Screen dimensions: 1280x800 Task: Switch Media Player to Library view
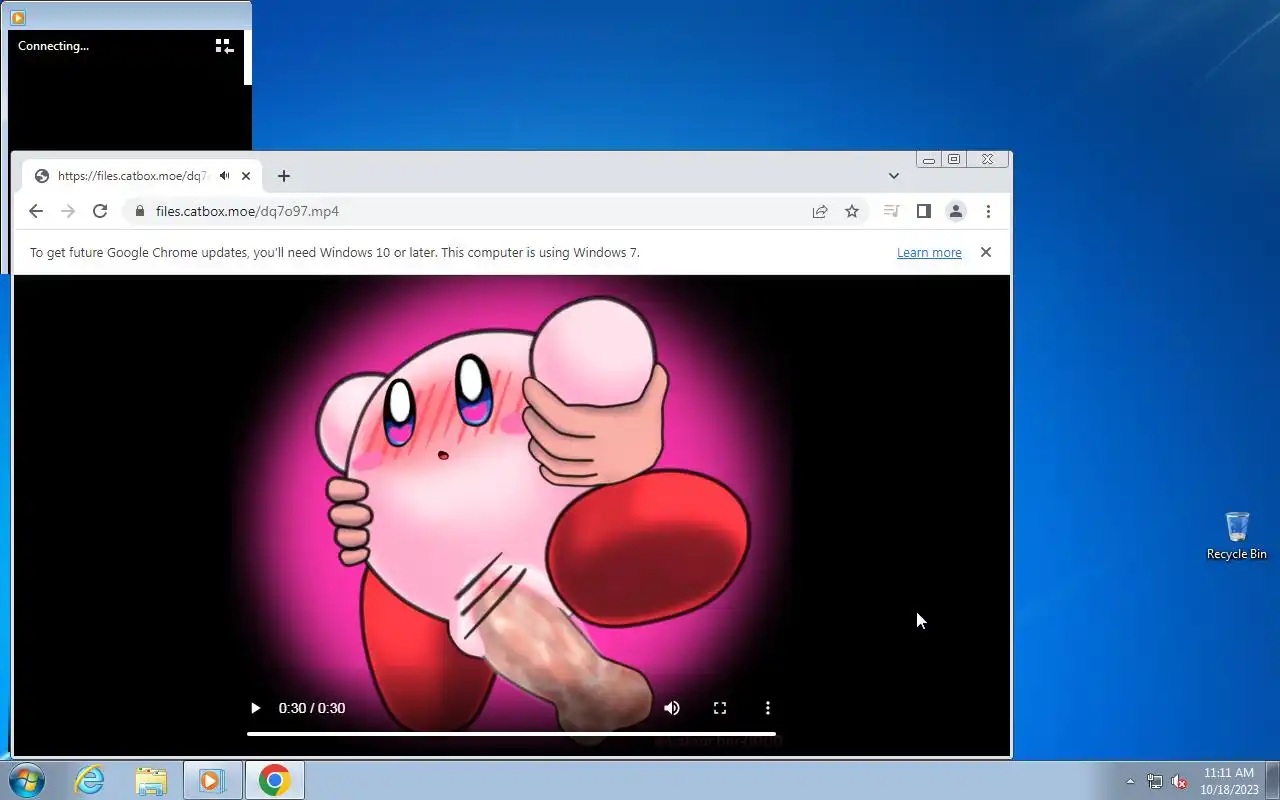coord(224,46)
